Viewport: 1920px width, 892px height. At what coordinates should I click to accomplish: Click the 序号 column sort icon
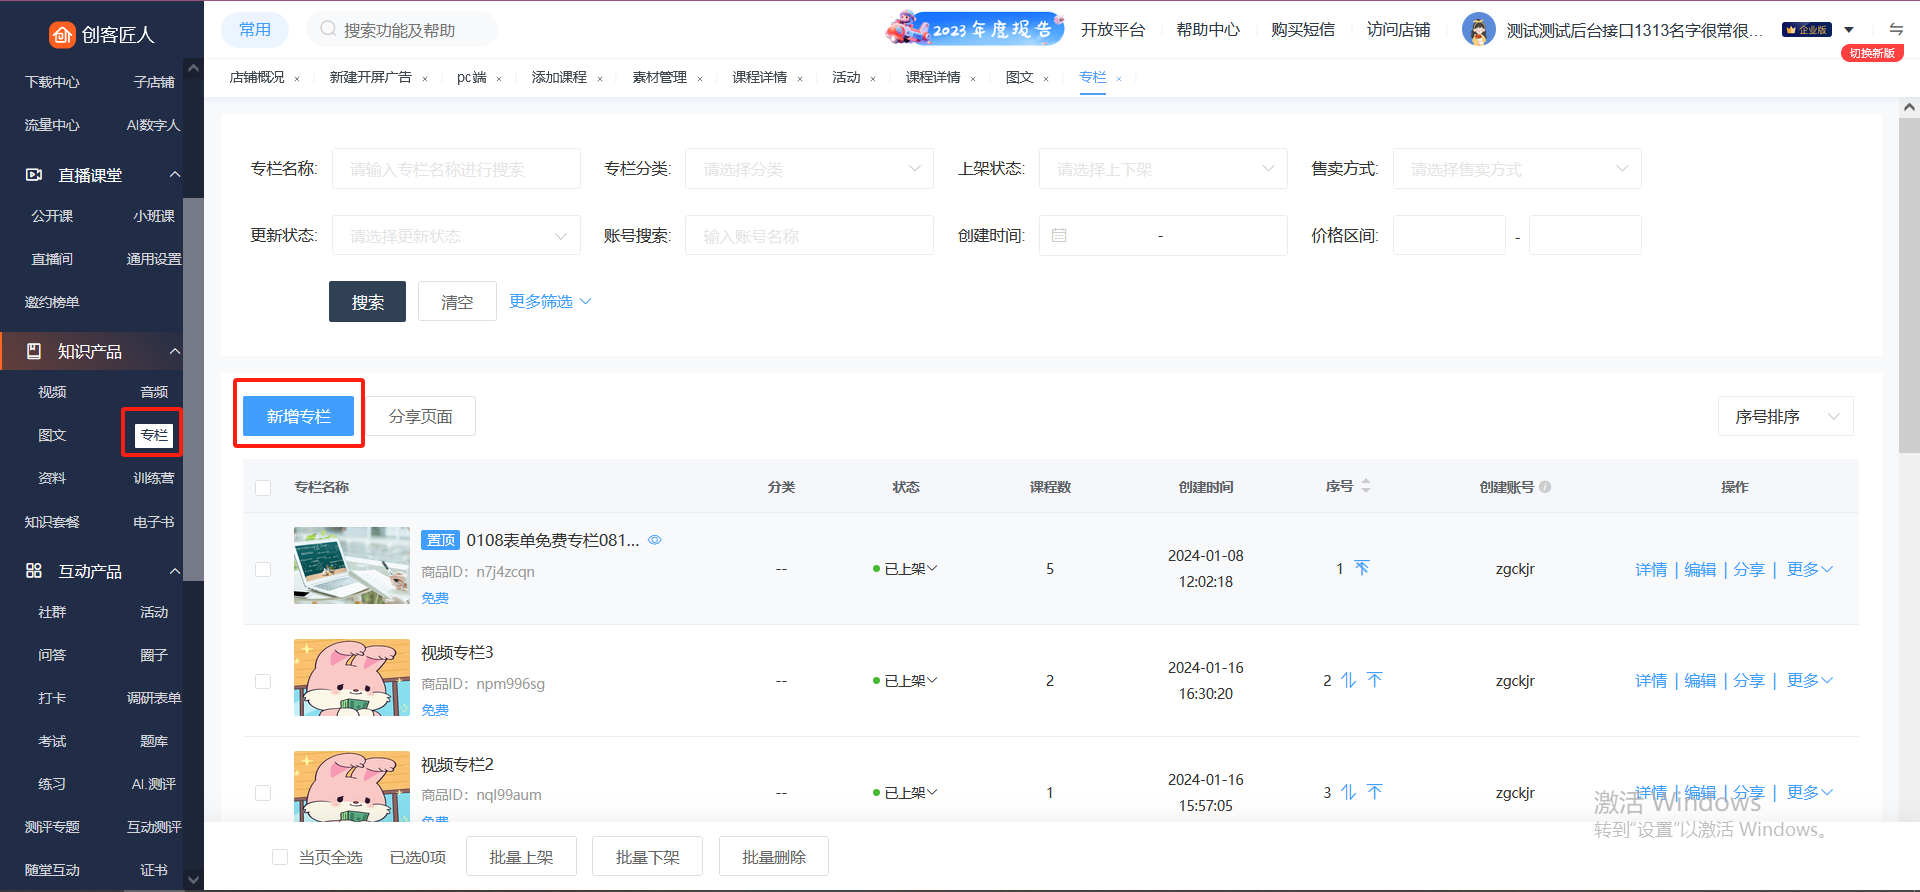pyautogui.click(x=1366, y=486)
